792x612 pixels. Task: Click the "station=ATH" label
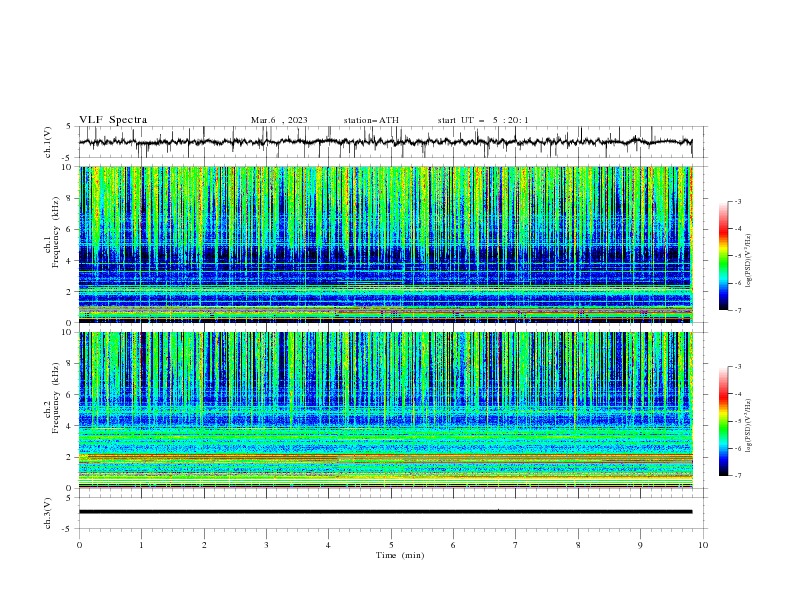(x=371, y=120)
